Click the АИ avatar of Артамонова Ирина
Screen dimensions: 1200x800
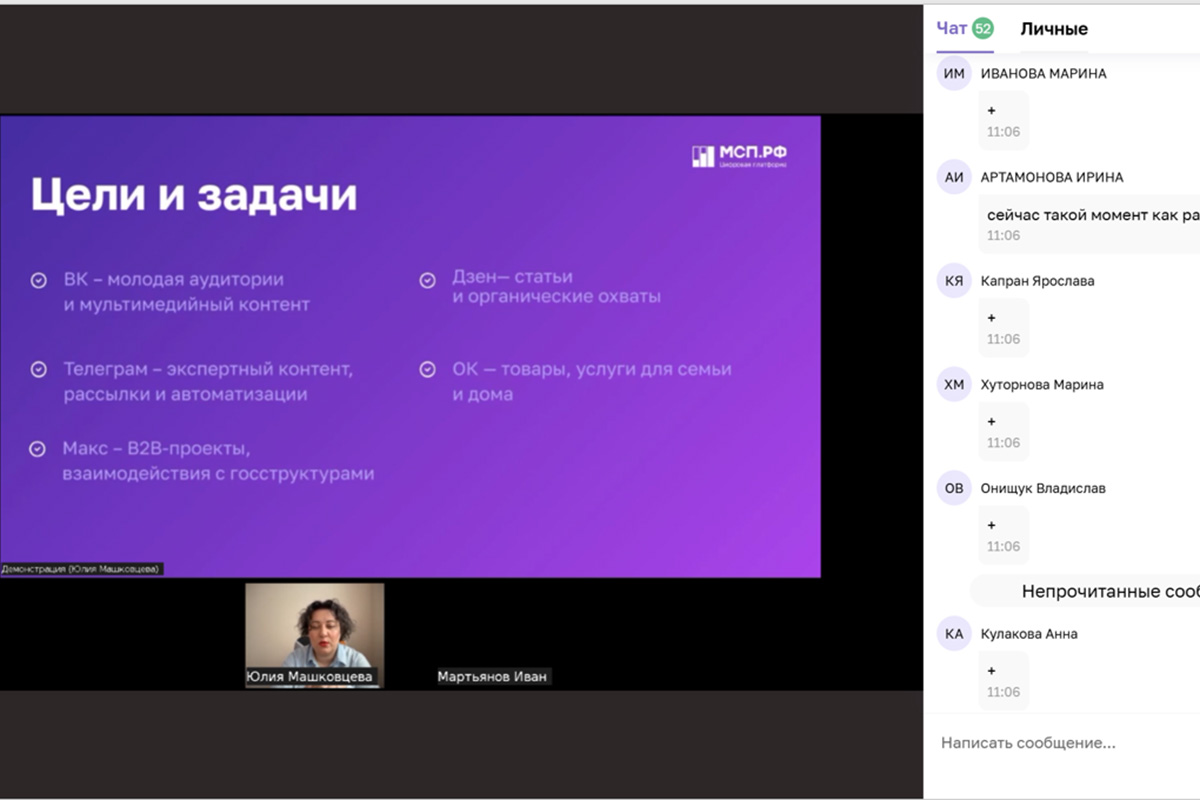point(954,177)
